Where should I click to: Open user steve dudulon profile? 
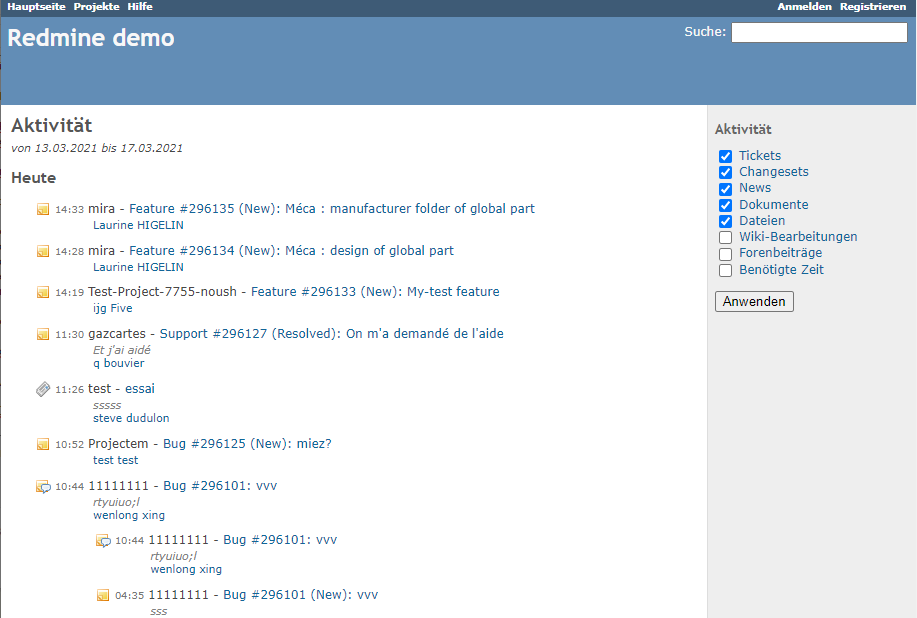coord(131,418)
